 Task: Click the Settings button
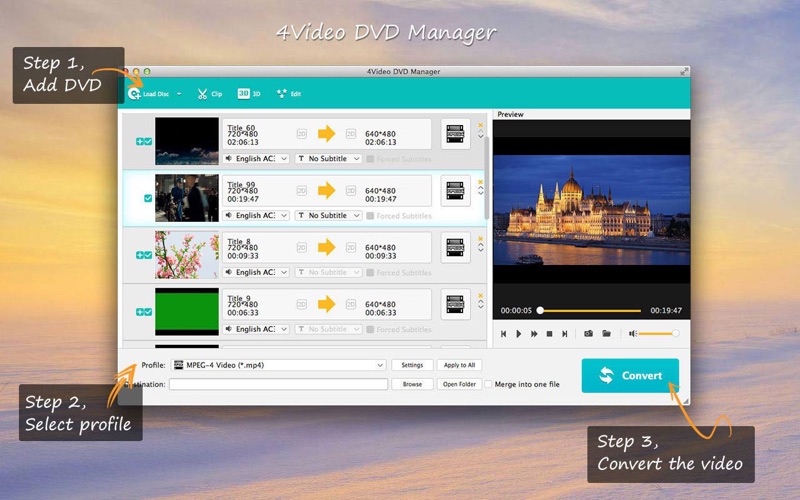click(x=412, y=365)
